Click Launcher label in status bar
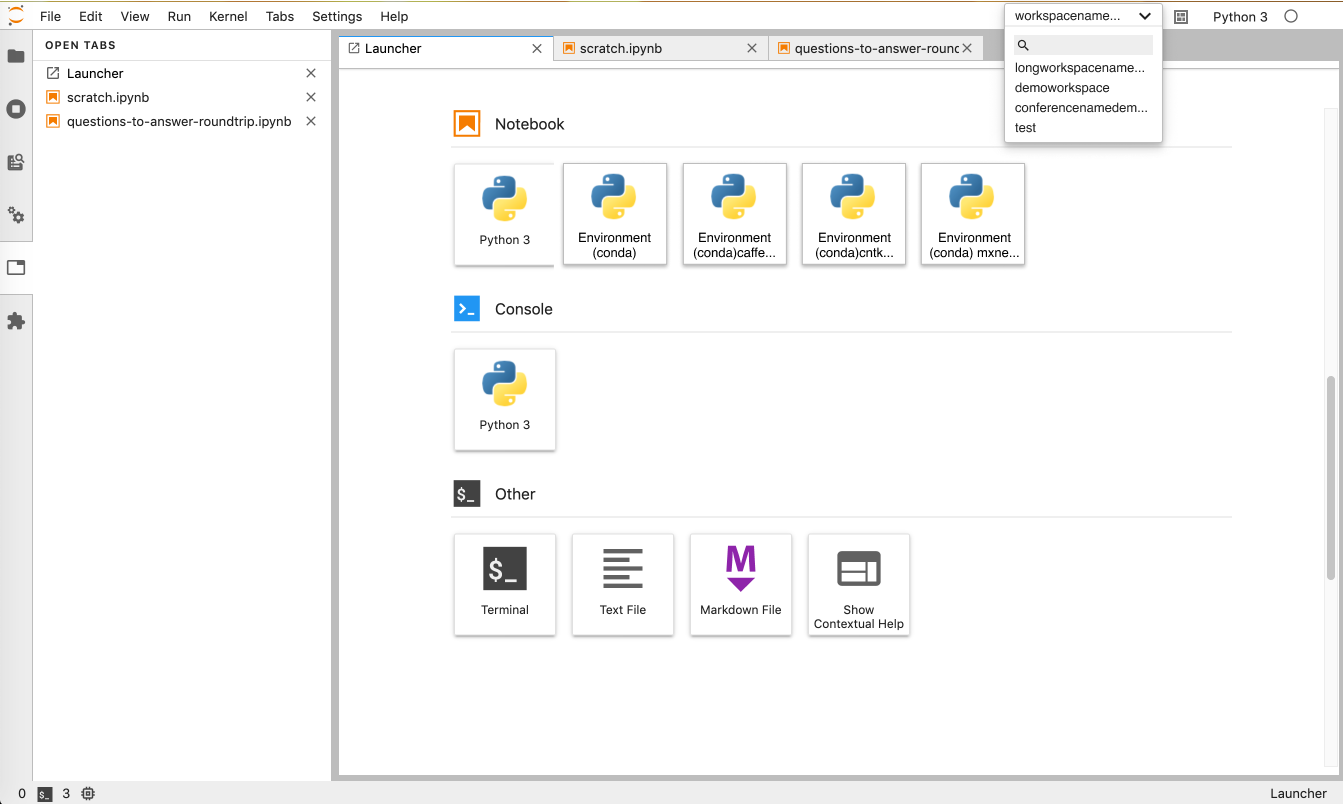 (x=1298, y=794)
